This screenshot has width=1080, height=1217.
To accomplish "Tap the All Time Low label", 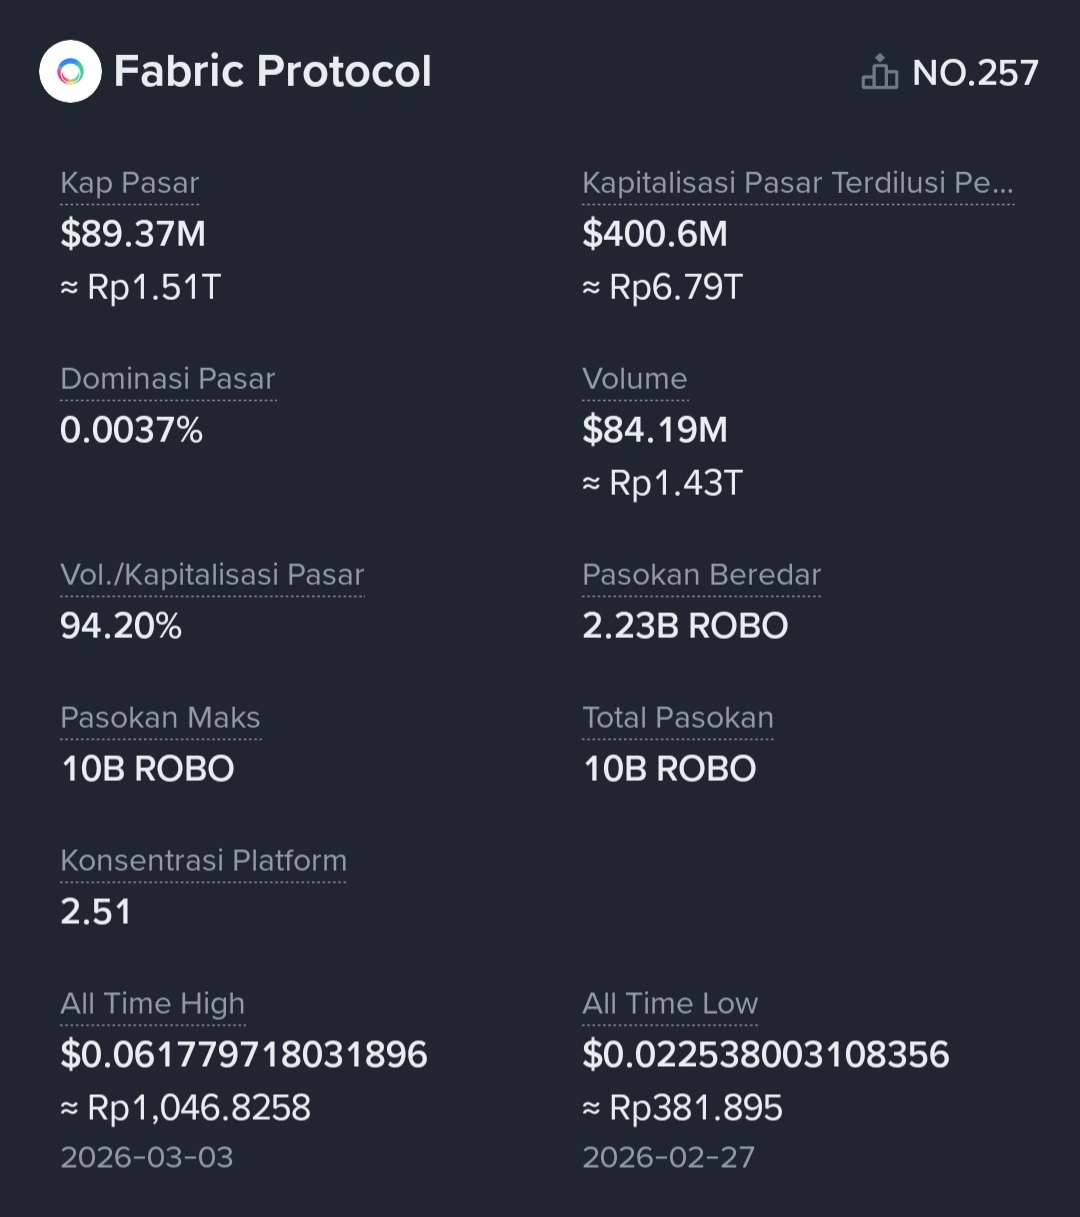I will (670, 1004).
